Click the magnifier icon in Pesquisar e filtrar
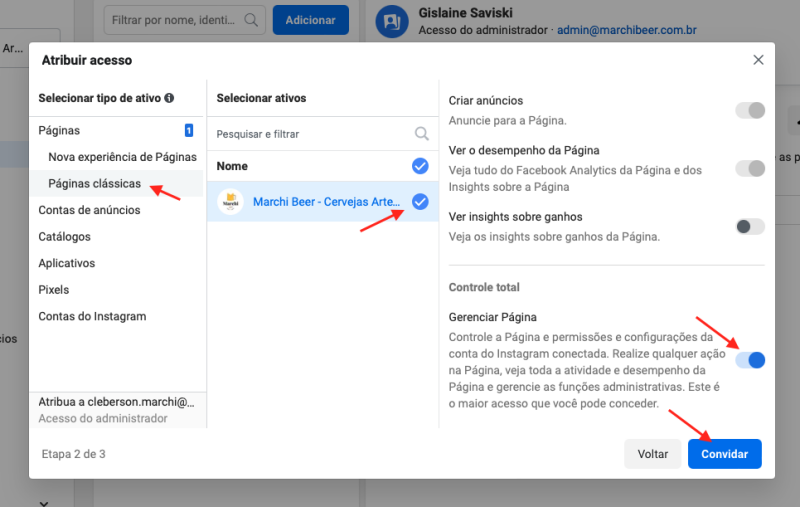 [423, 133]
